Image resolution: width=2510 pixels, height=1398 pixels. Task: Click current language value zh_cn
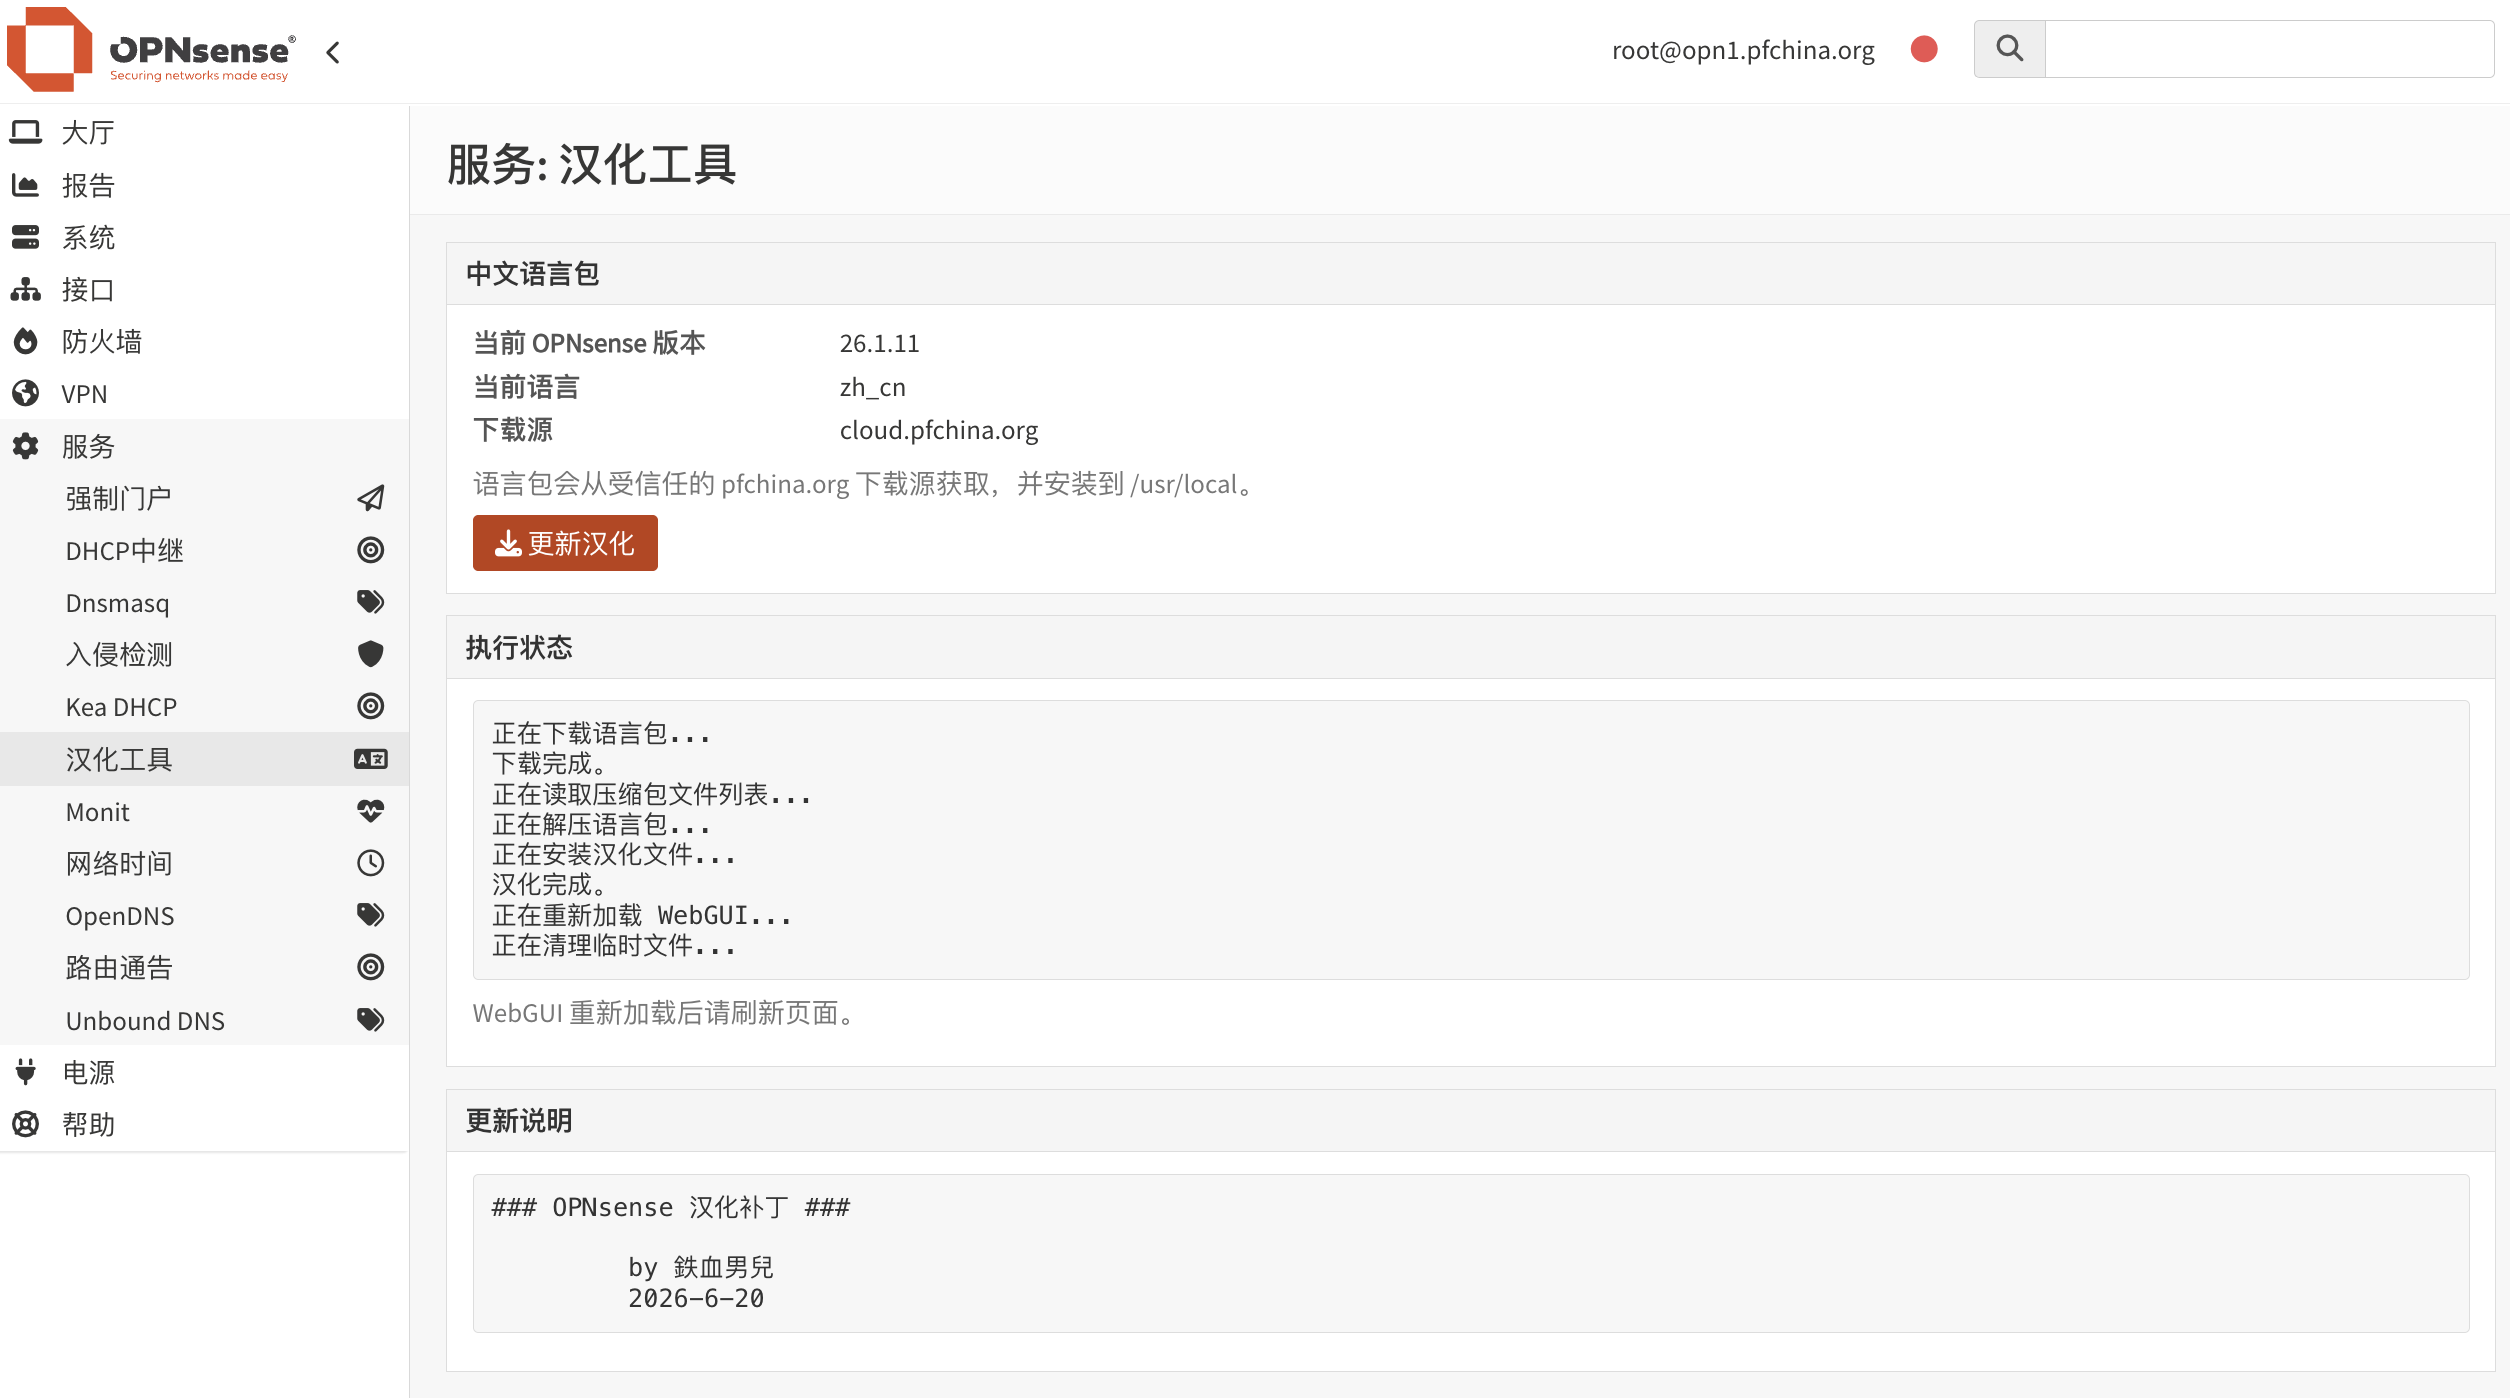(x=872, y=387)
